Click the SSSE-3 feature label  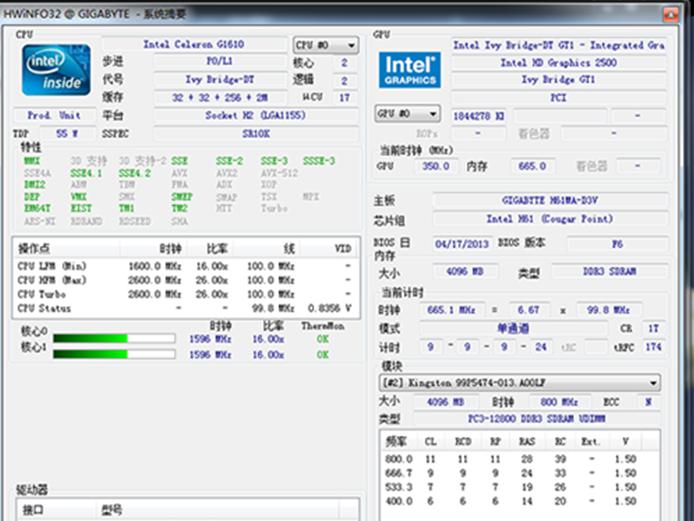(319, 161)
